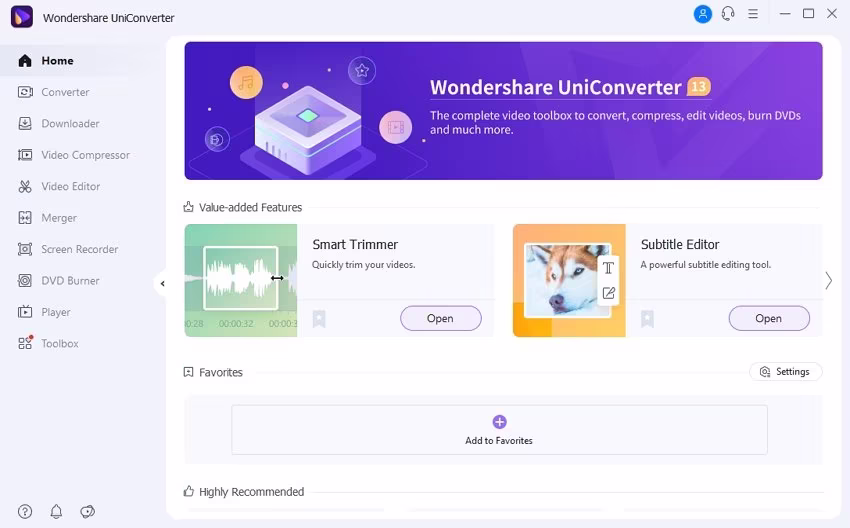
Task: Collapse the sidebar with arrow handle
Action: click(x=162, y=284)
